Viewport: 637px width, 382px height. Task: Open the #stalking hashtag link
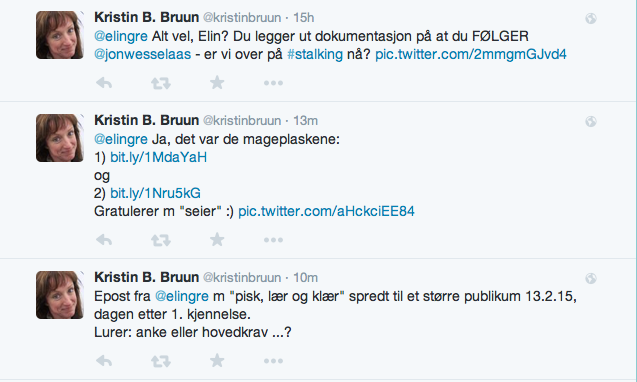tap(315, 54)
